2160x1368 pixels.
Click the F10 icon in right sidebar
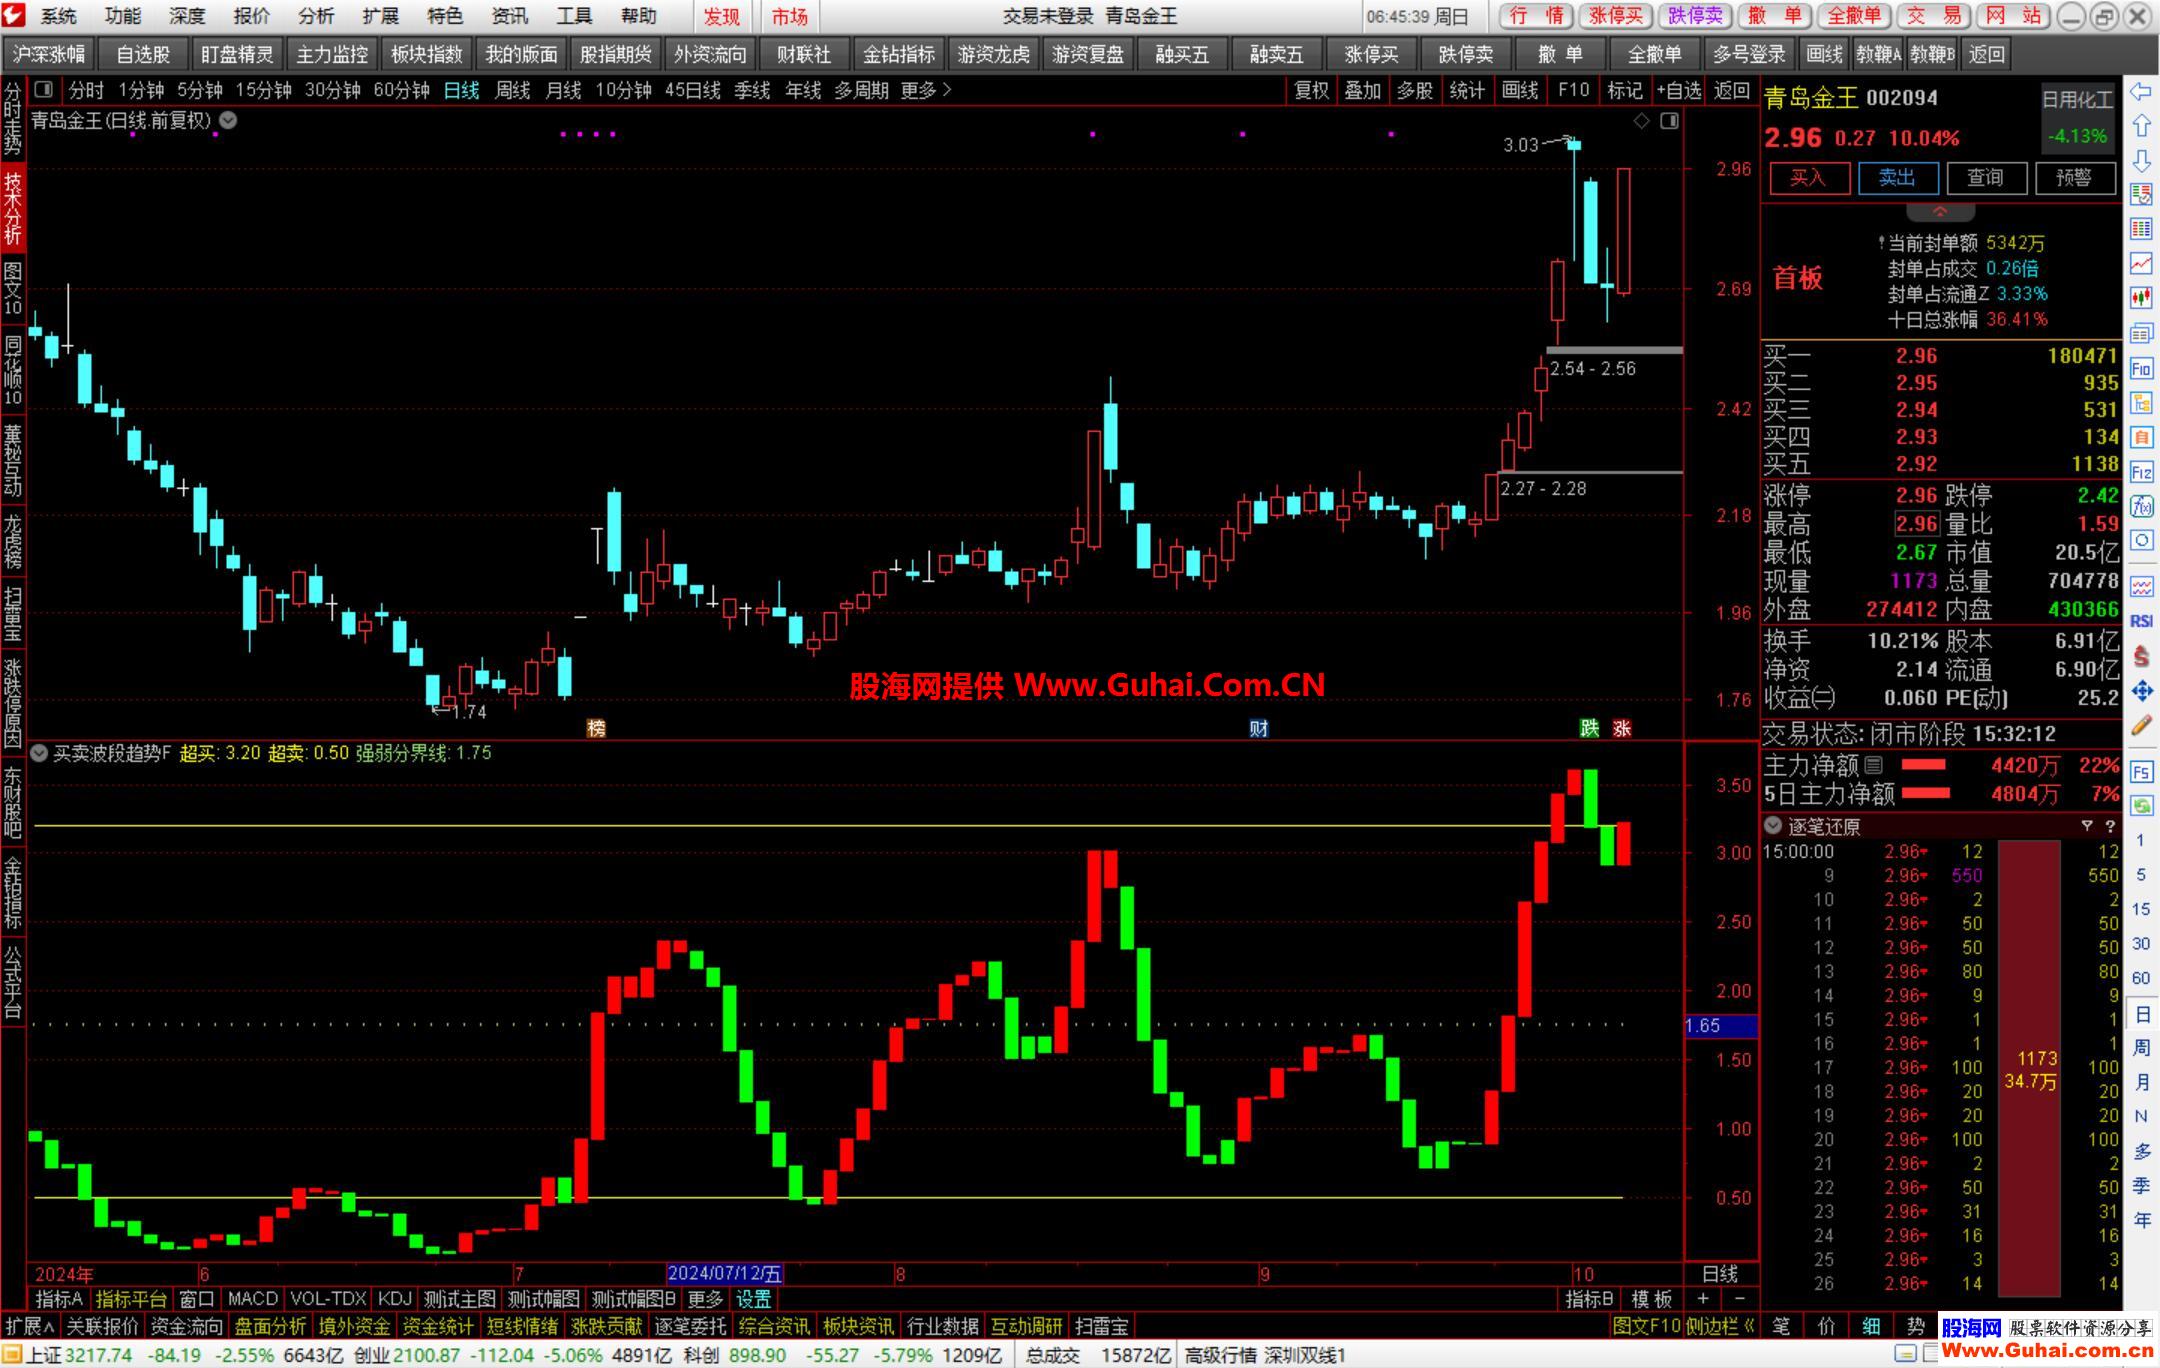(2141, 369)
